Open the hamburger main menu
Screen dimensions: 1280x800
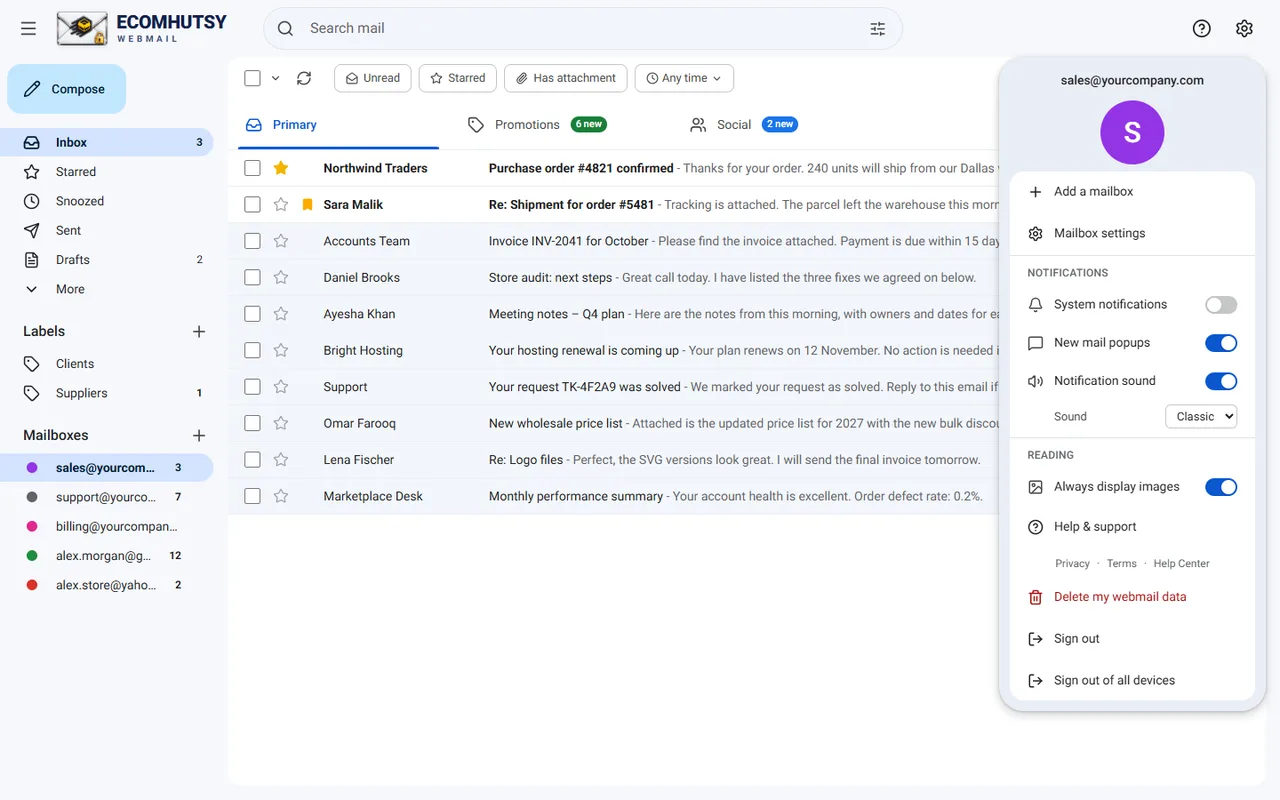coord(28,29)
